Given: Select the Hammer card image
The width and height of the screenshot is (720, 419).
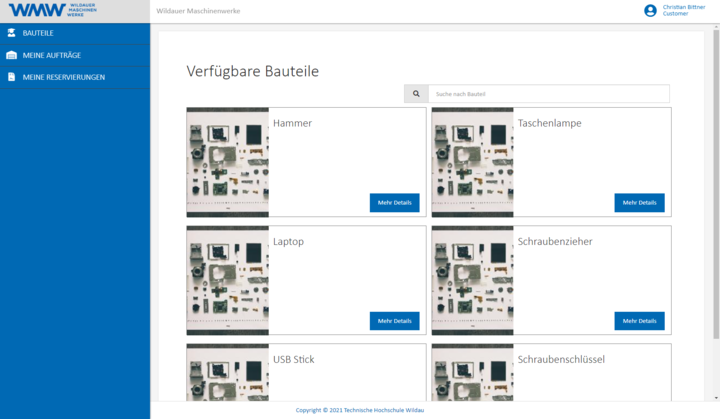Looking at the screenshot, I should pyautogui.click(x=228, y=162).
